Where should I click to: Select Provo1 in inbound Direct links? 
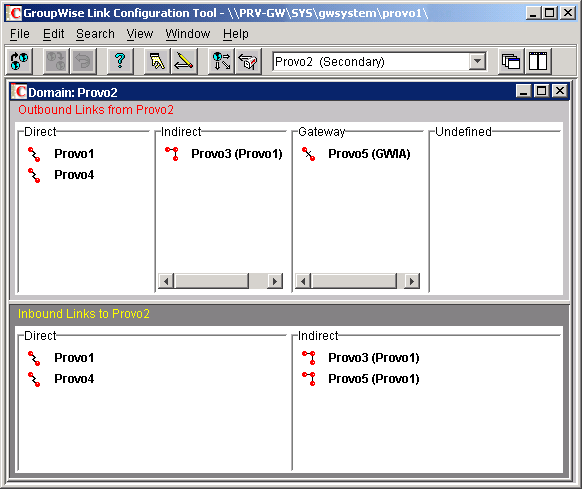(74, 358)
